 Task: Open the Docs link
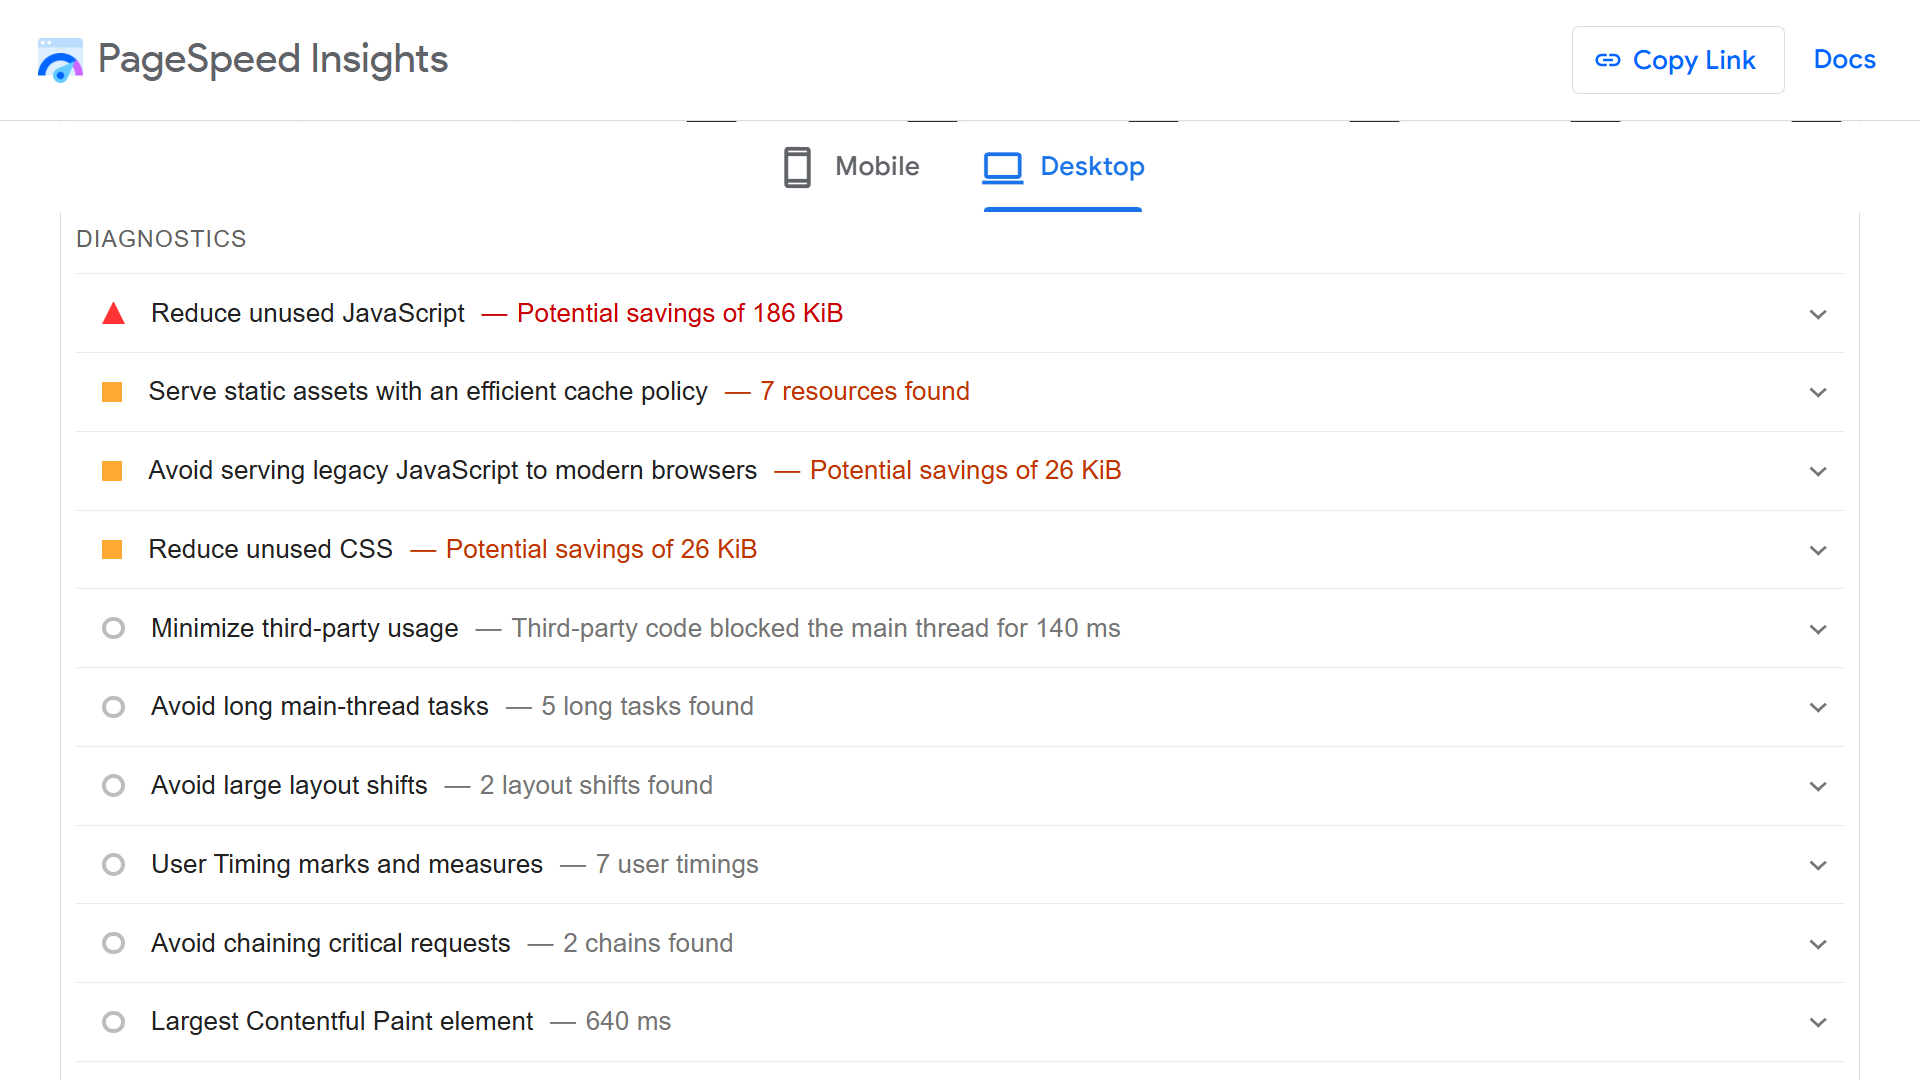click(x=1844, y=60)
